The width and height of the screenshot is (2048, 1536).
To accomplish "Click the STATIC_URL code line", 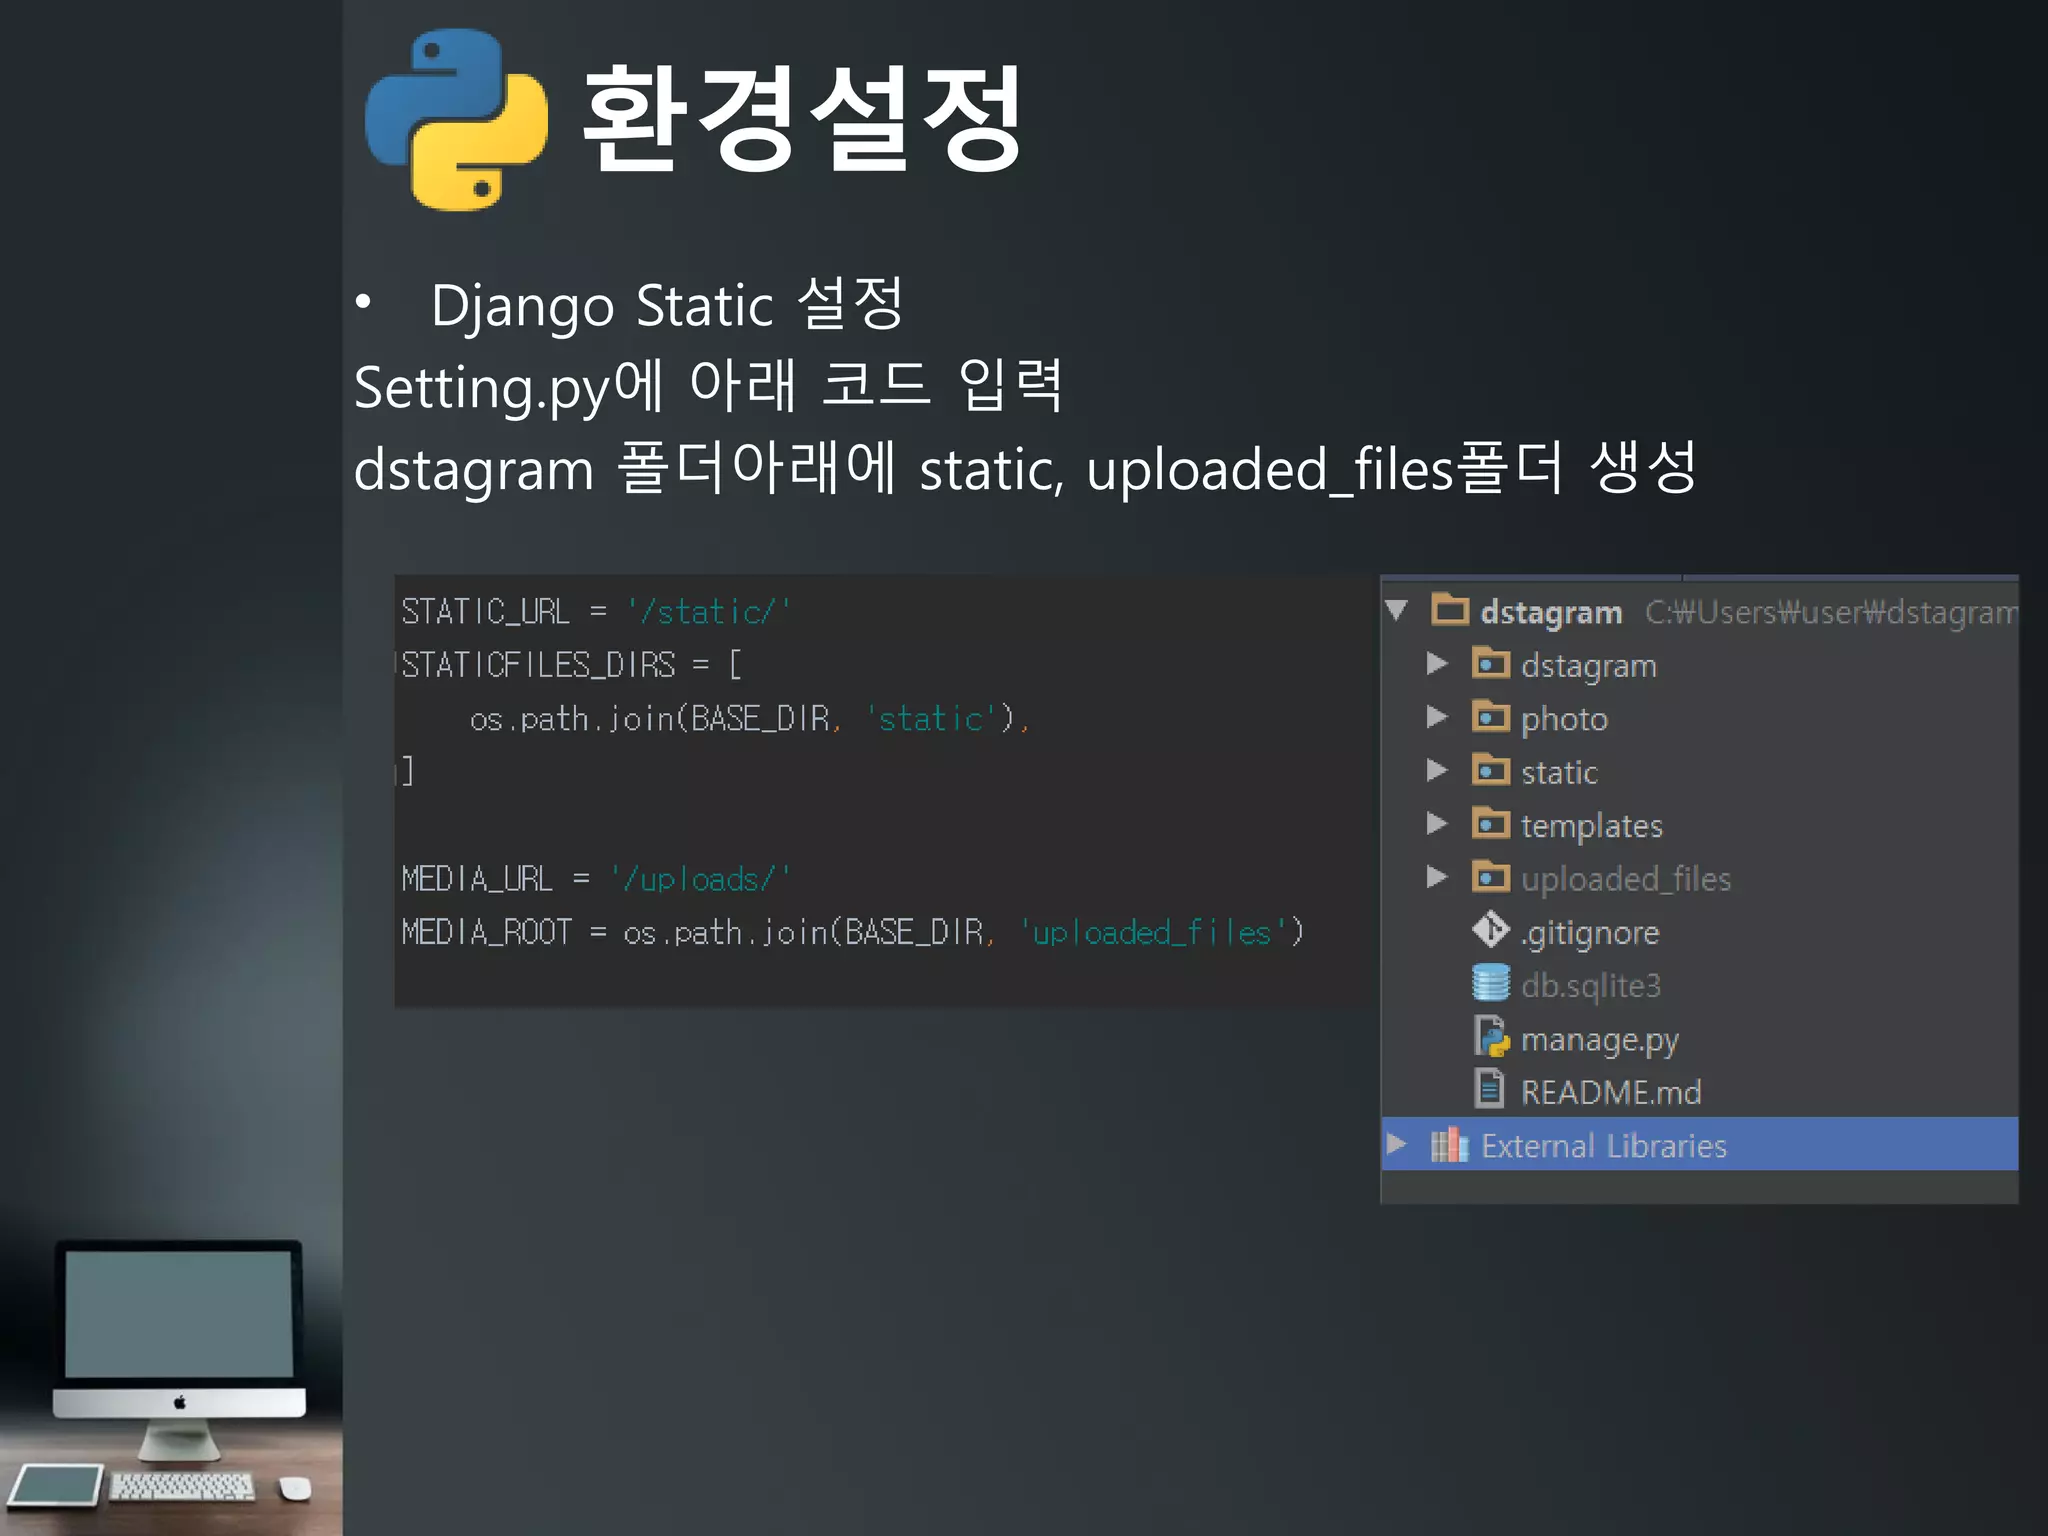I will (596, 611).
